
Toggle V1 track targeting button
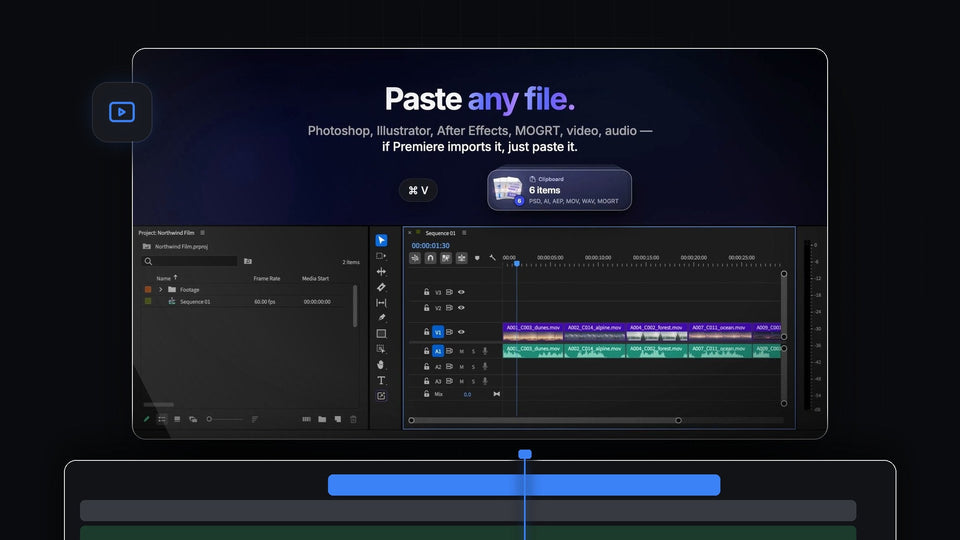438,332
